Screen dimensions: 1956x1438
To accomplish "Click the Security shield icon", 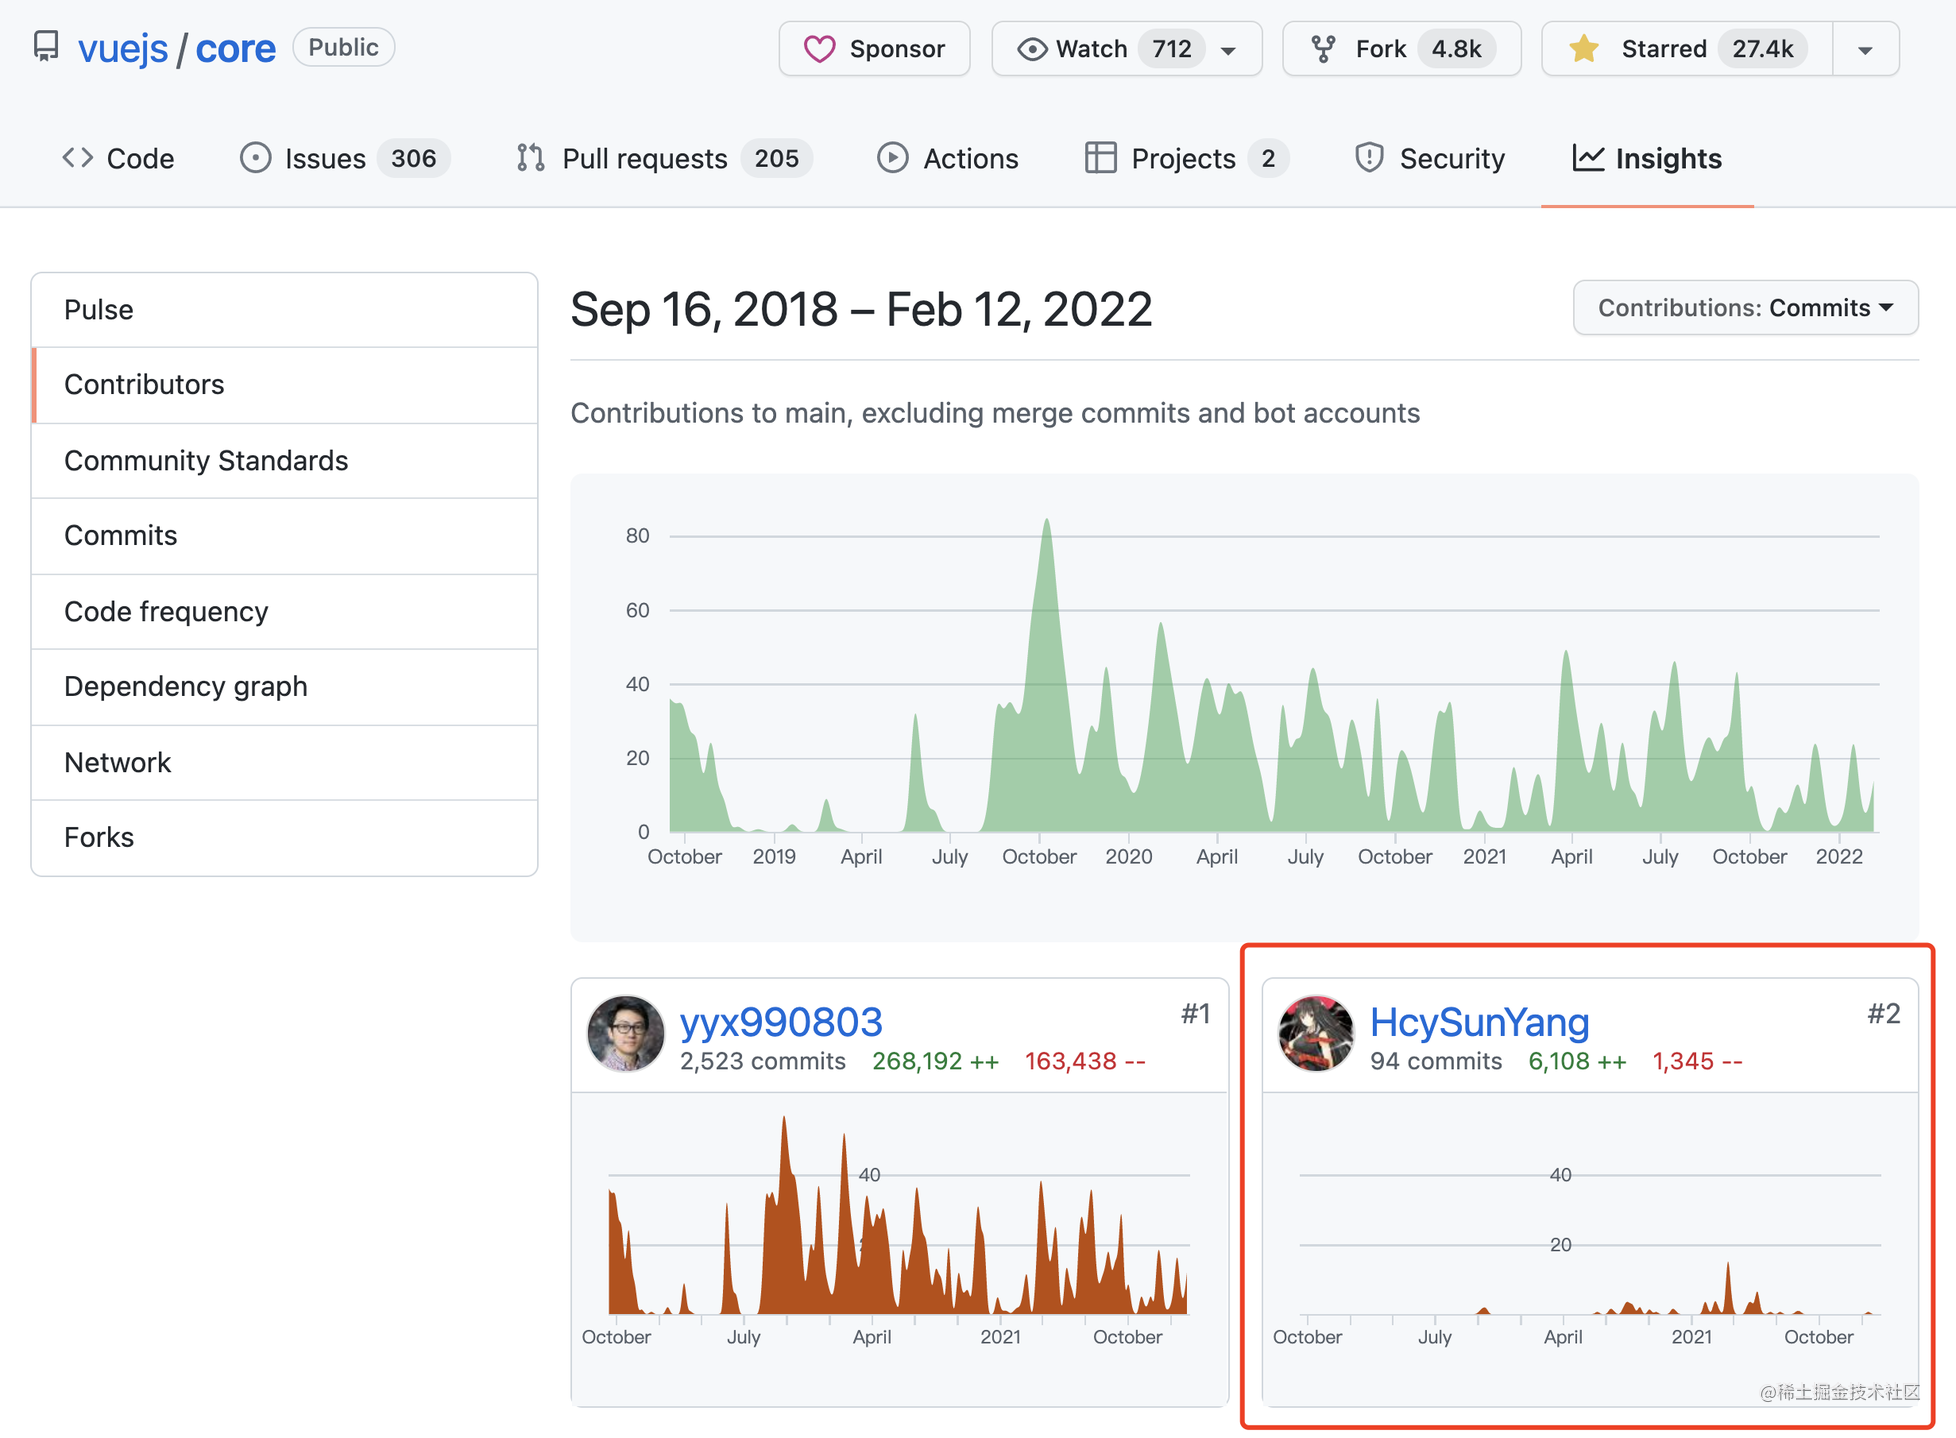I will coord(1369,158).
